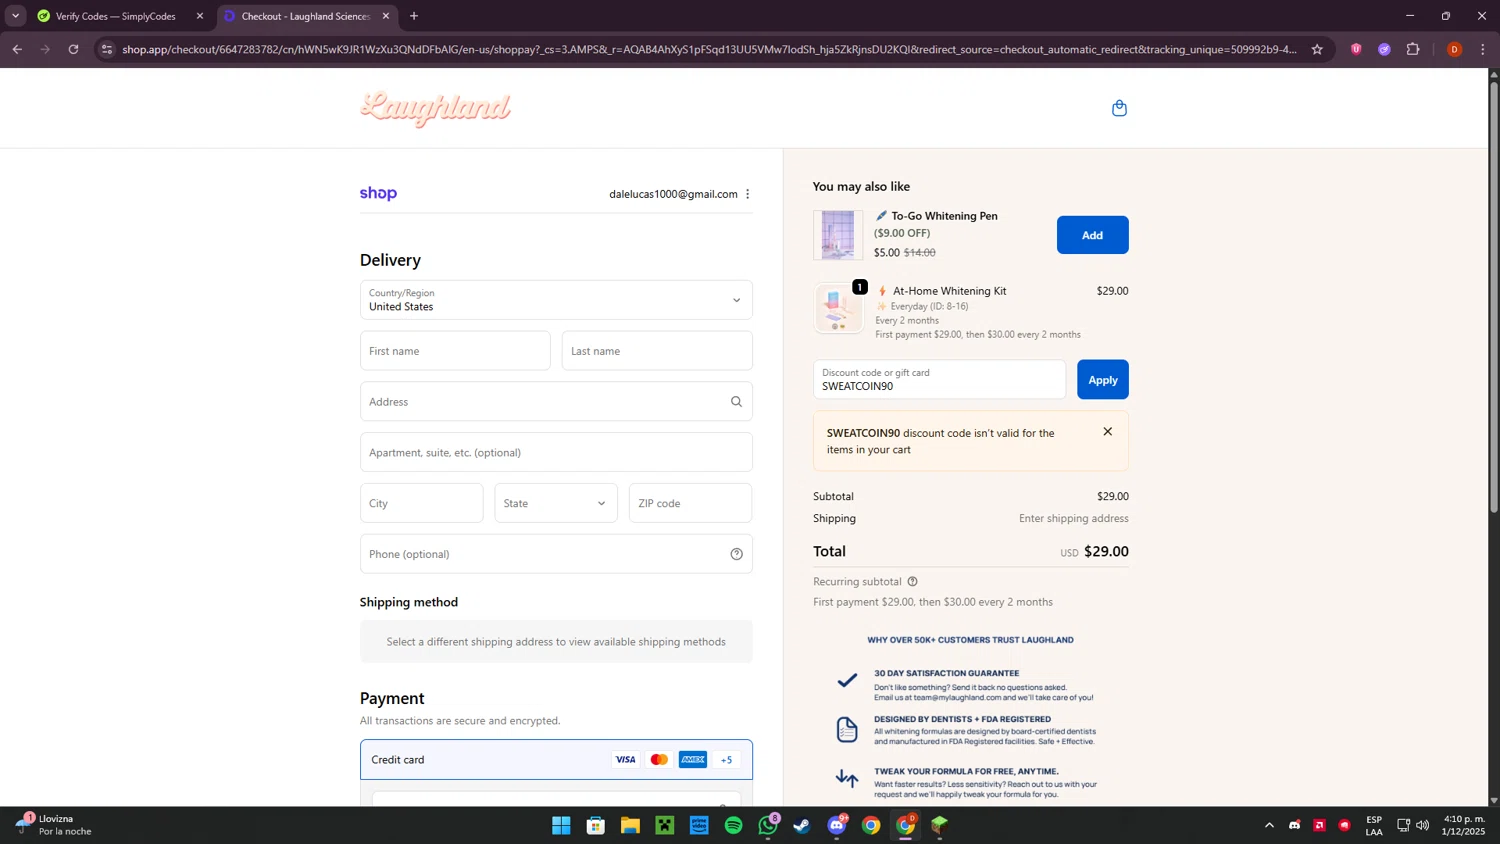Open Prime Video from the taskbar
The width and height of the screenshot is (1500, 844).
[x=699, y=825]
